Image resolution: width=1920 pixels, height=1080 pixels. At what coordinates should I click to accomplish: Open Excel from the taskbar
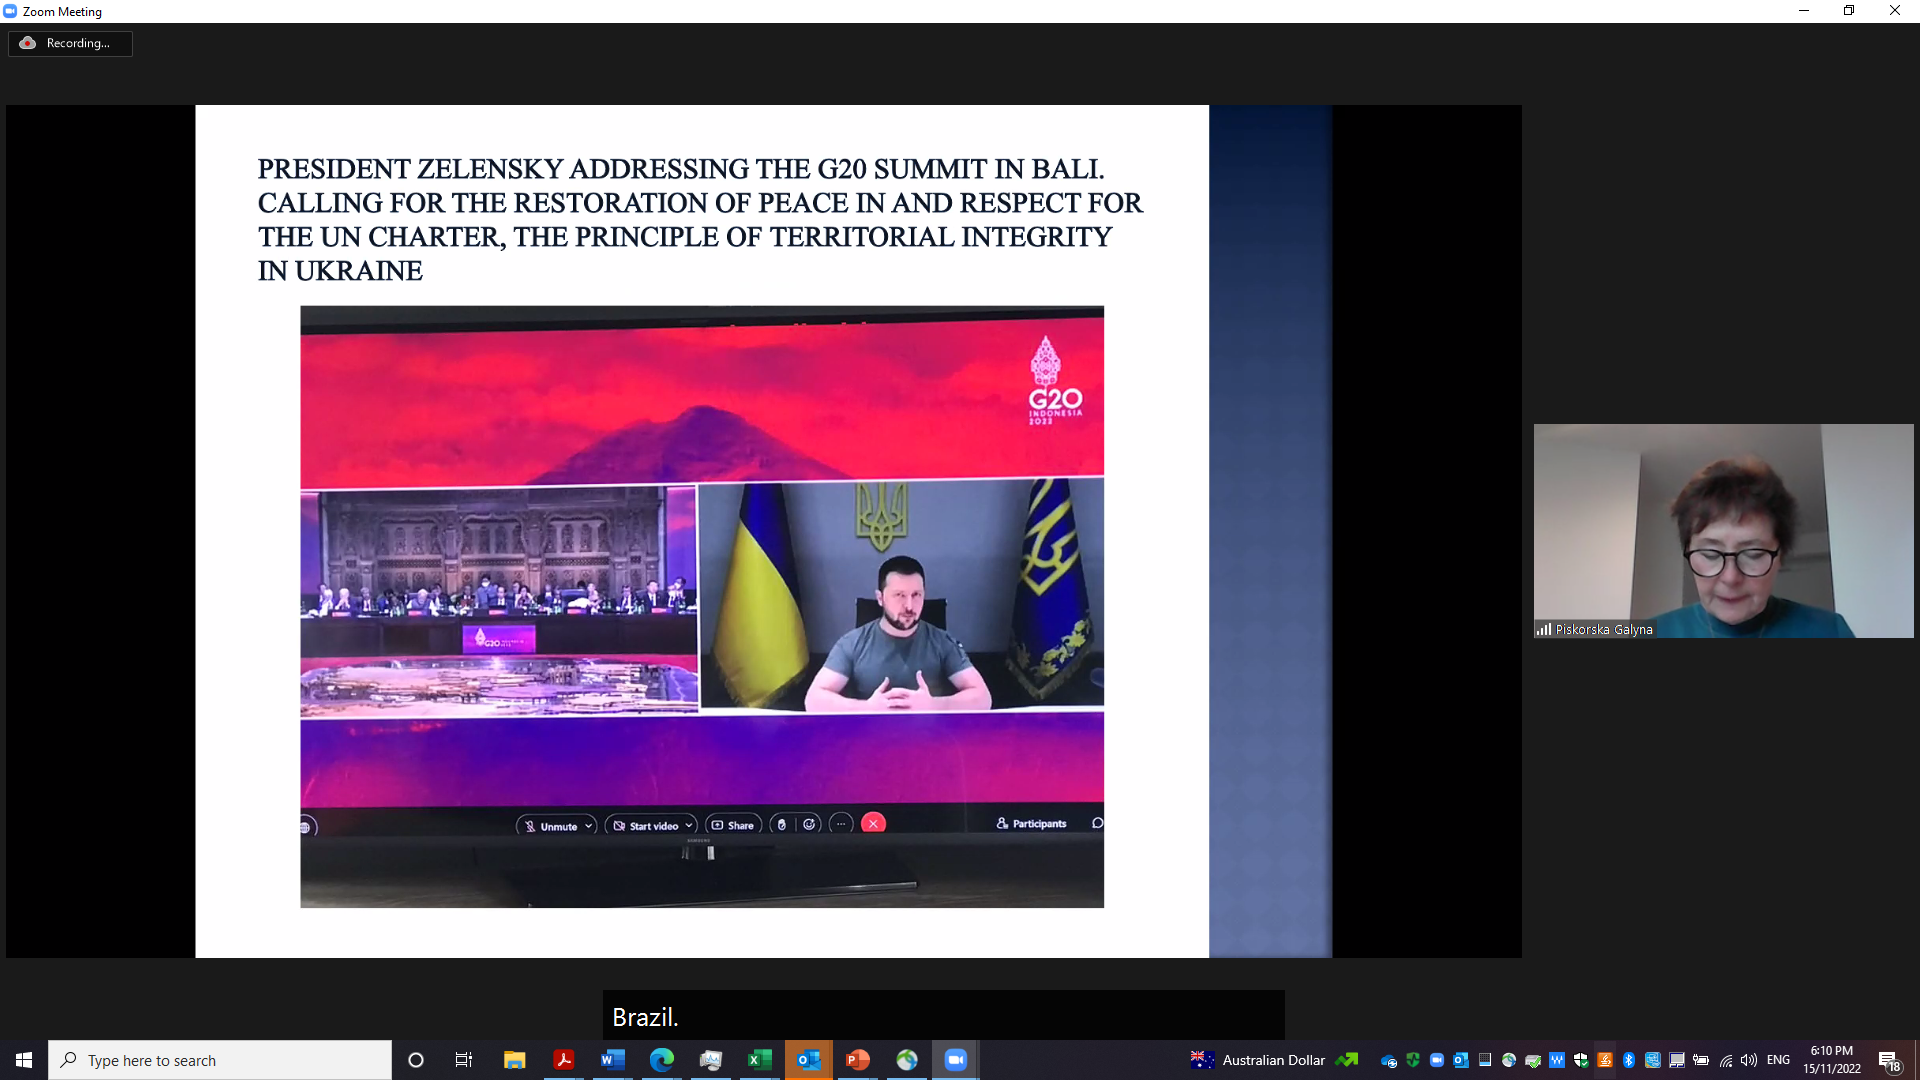(759, 1060)
